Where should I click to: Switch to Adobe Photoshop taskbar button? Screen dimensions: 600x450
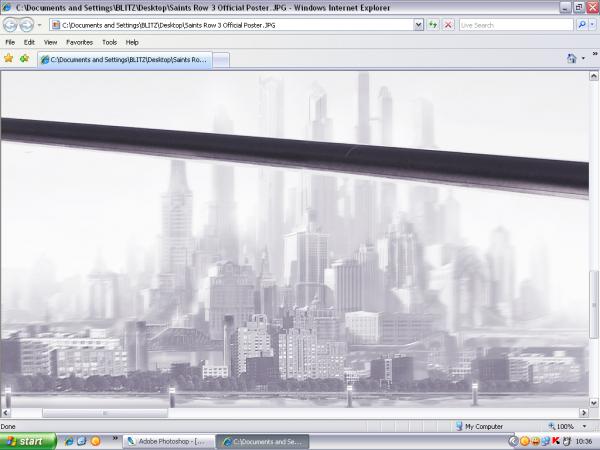tap(167, 440)
